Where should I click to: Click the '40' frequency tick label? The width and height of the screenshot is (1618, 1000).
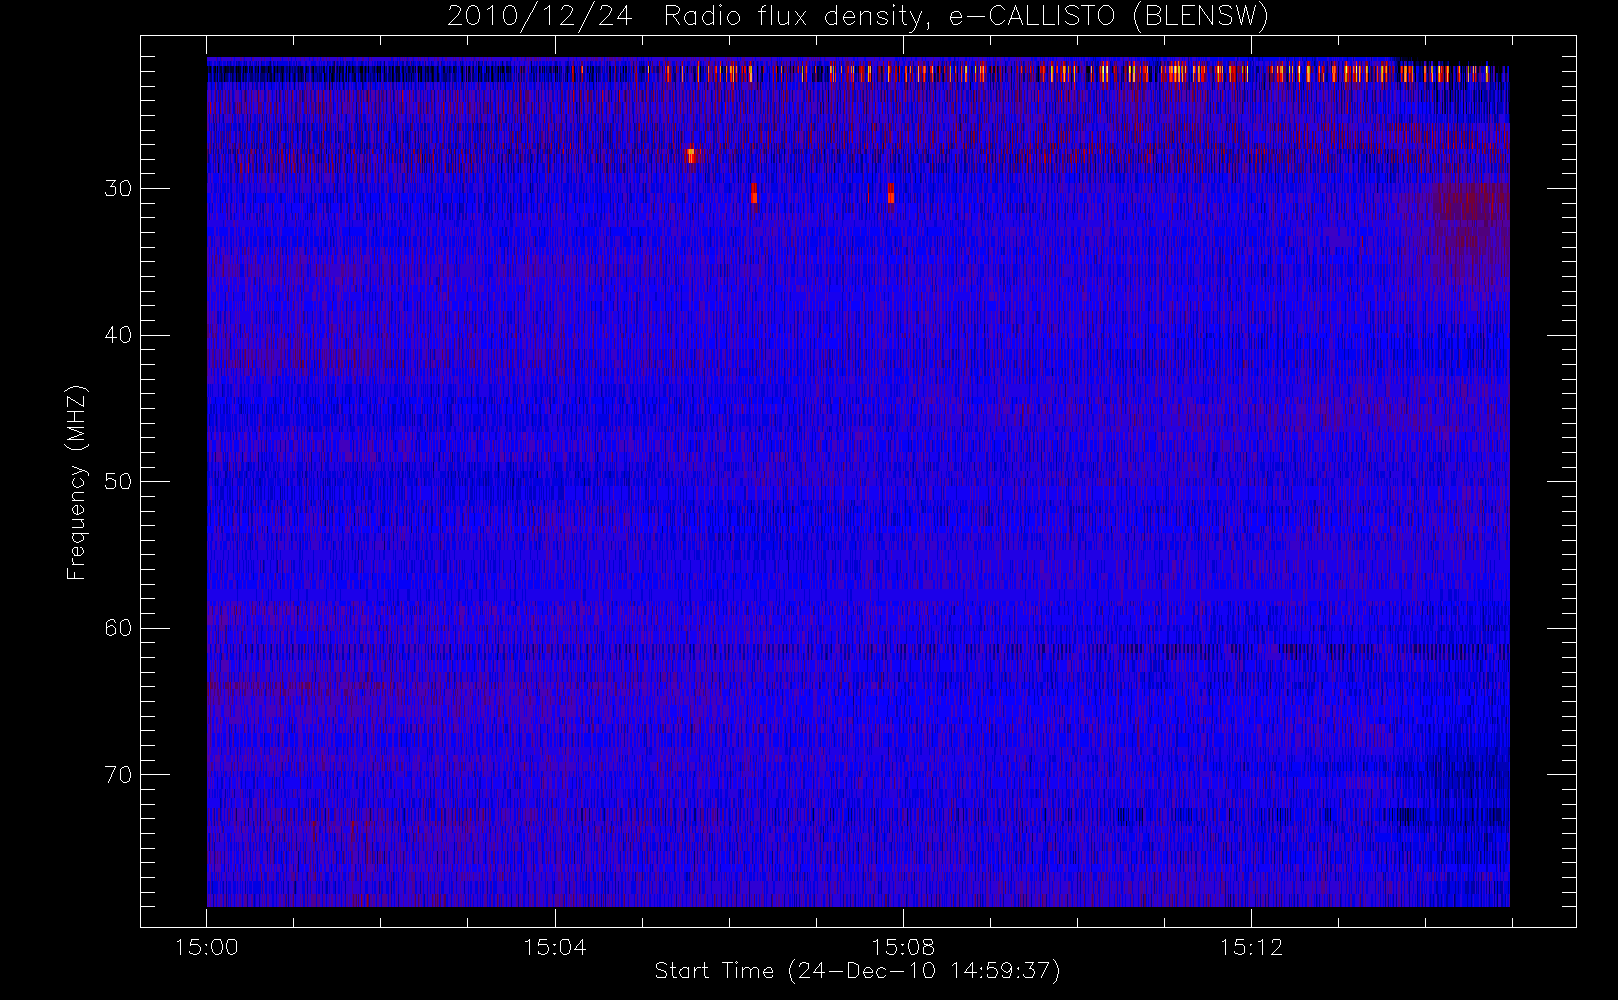point(117,335)
